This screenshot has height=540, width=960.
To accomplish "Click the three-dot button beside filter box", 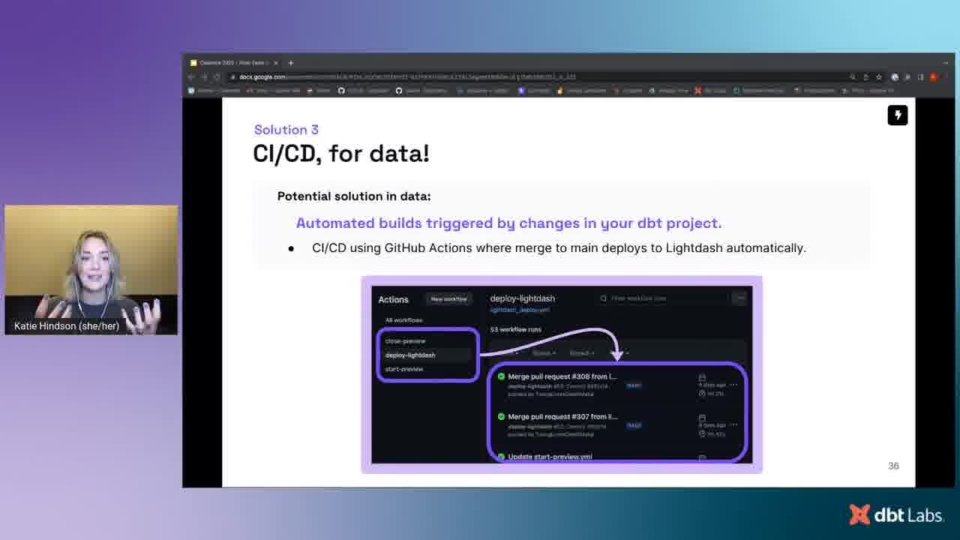I will point(740,298).
